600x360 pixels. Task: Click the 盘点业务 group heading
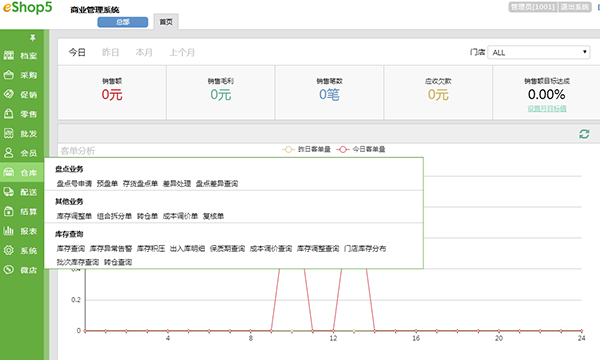click(x=69, y=169)
